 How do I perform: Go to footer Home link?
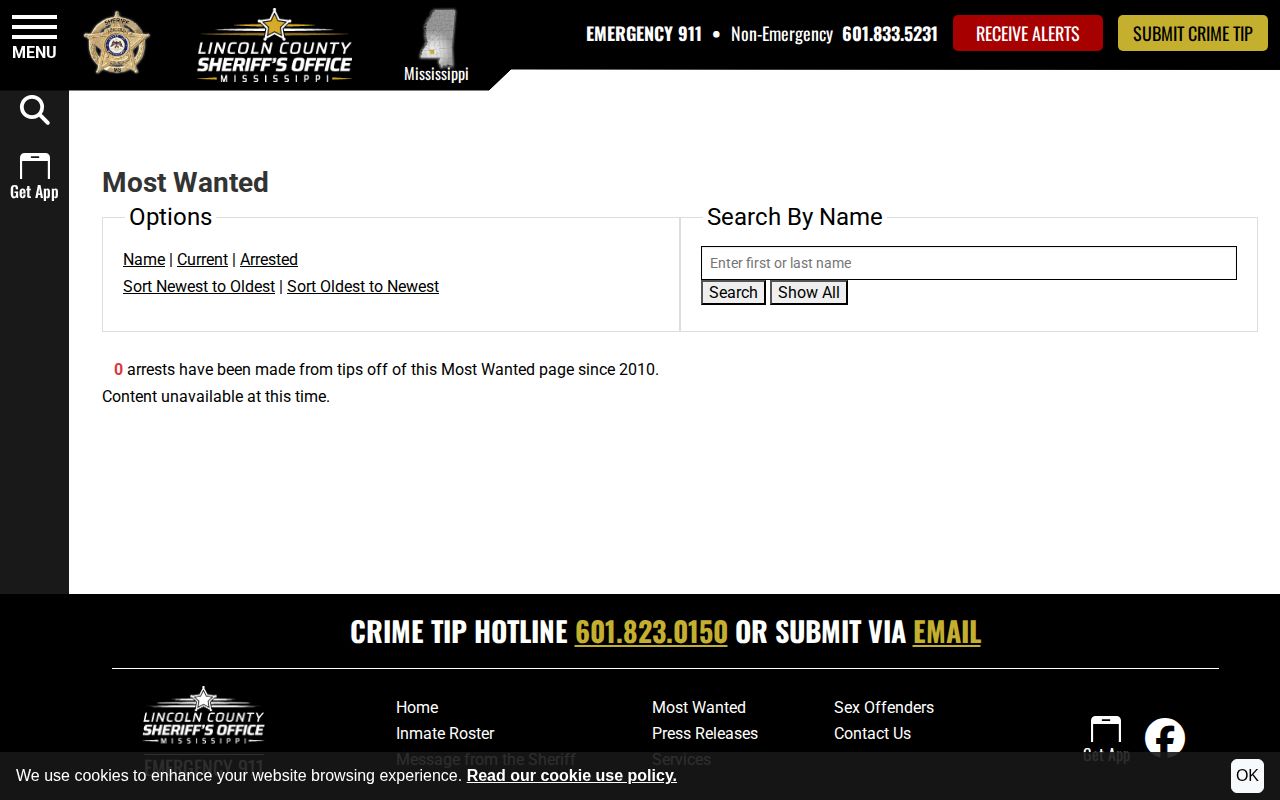click(x=417, y=707)
